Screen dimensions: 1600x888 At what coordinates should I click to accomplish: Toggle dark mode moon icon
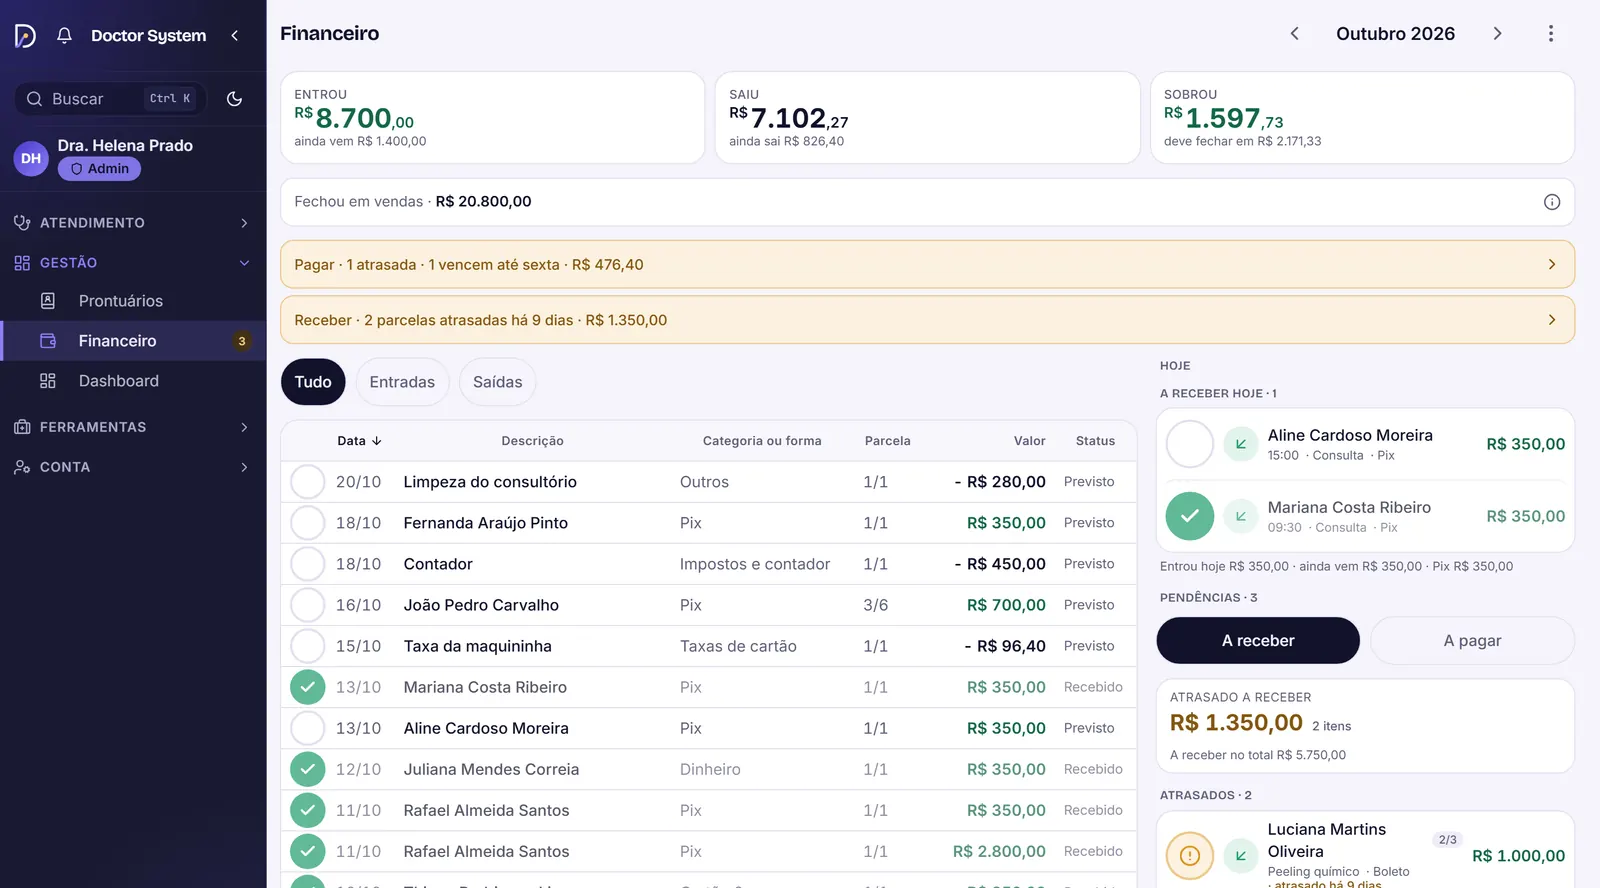click(234, 99)
